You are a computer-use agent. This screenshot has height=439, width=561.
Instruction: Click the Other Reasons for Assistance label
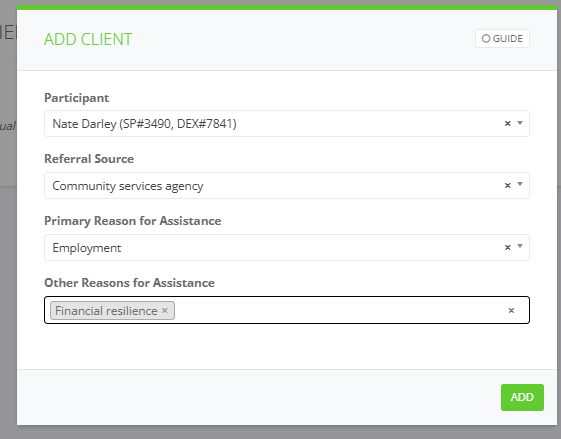click(129, 283)
